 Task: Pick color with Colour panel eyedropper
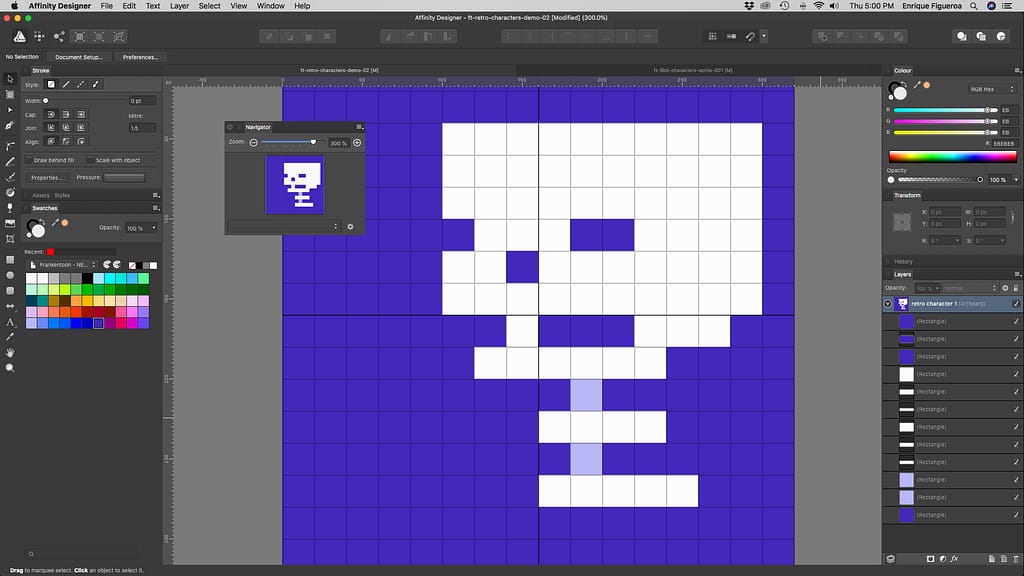point(918,85)
